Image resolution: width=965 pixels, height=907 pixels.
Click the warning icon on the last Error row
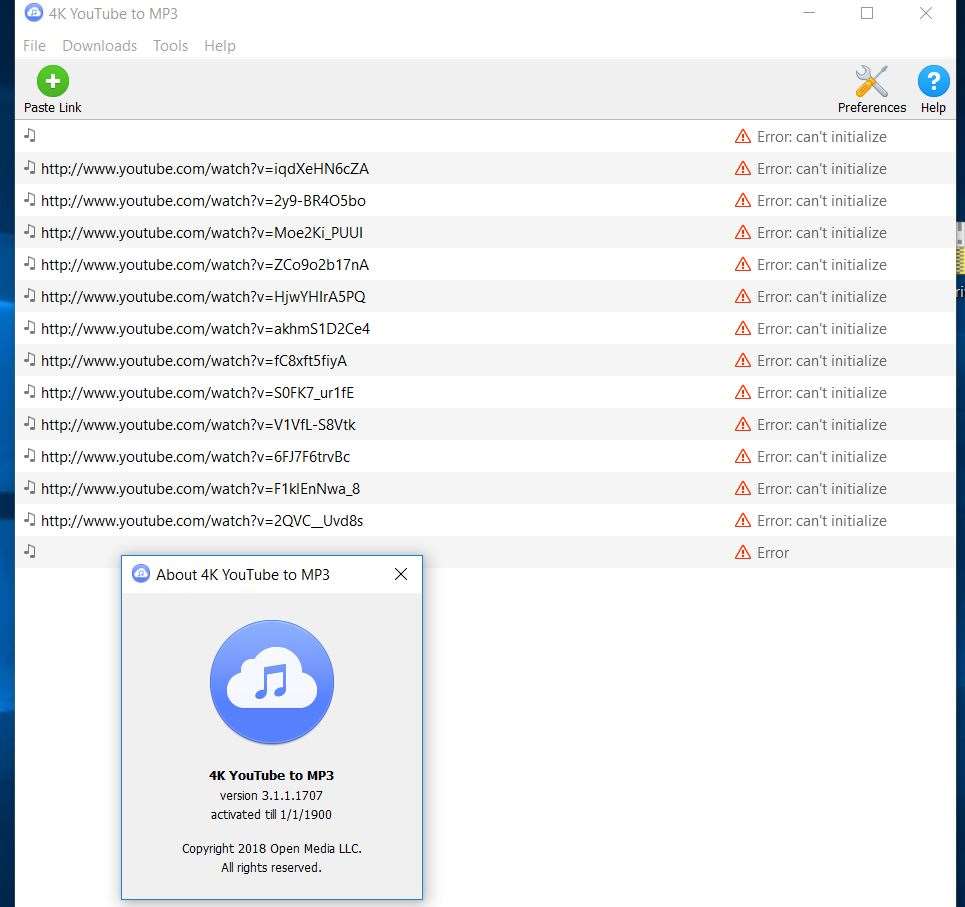click(x=742, y=553)
